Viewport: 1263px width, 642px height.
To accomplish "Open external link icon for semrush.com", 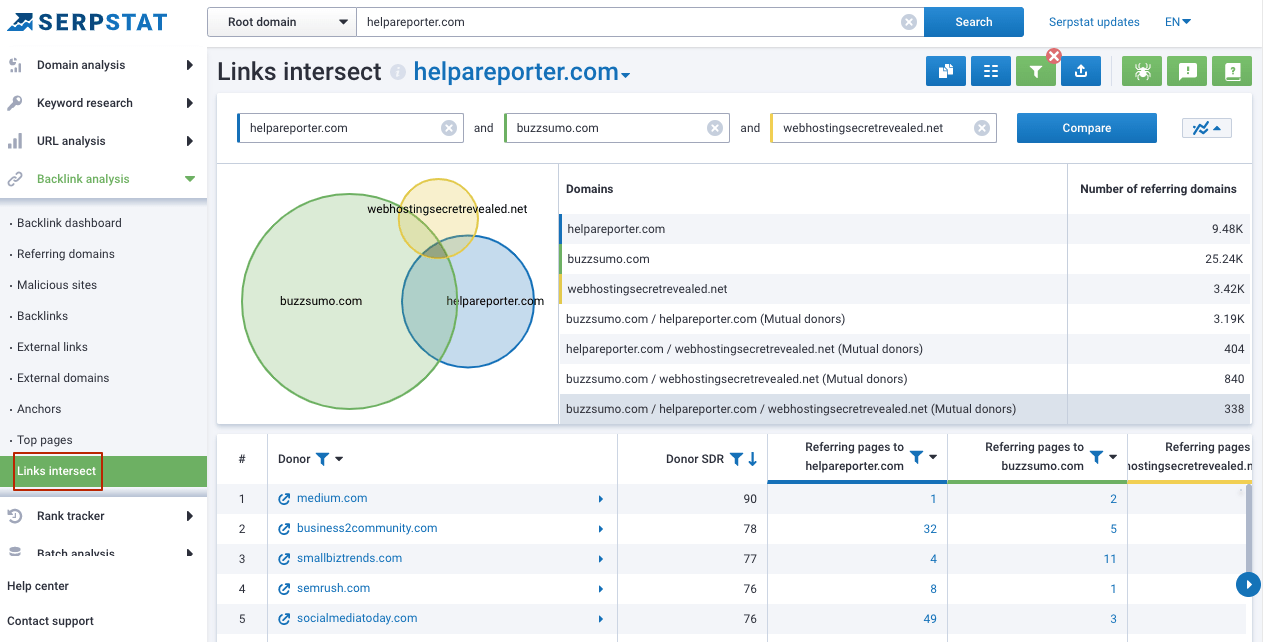I will point(284,589).
